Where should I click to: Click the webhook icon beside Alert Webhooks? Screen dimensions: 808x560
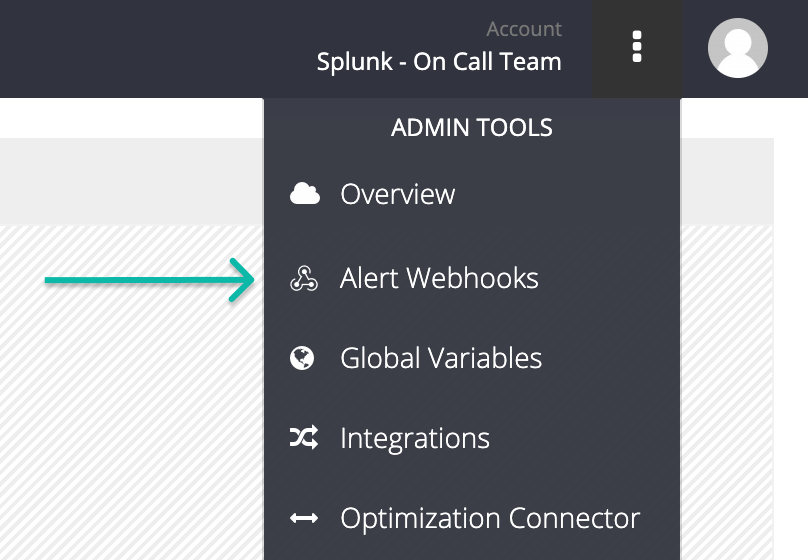click(304, 278)
